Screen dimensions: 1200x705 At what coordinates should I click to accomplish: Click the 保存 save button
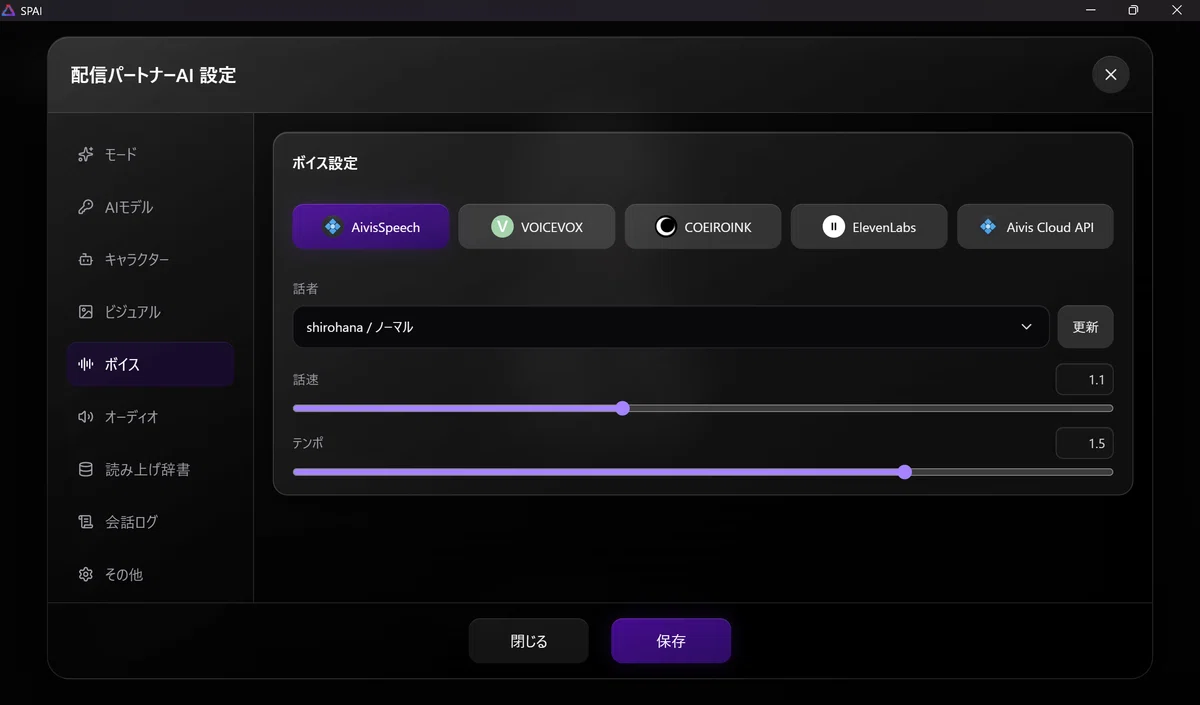tap(671, 641)
